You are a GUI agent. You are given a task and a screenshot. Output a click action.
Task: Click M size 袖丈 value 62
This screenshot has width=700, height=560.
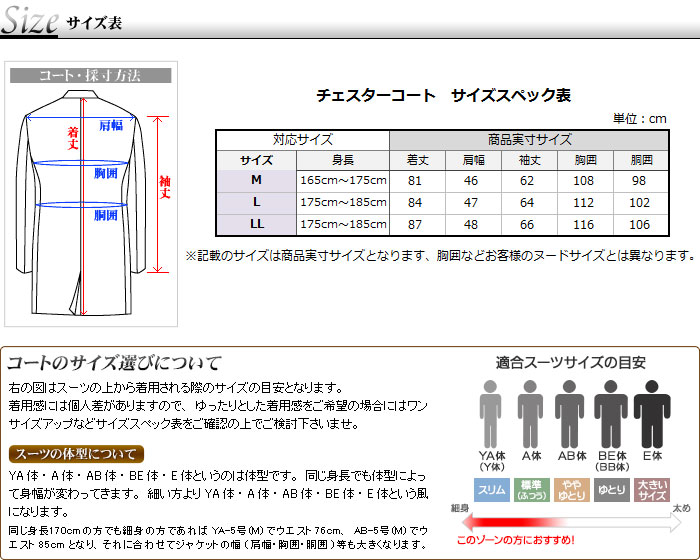[x=527, y=181]
